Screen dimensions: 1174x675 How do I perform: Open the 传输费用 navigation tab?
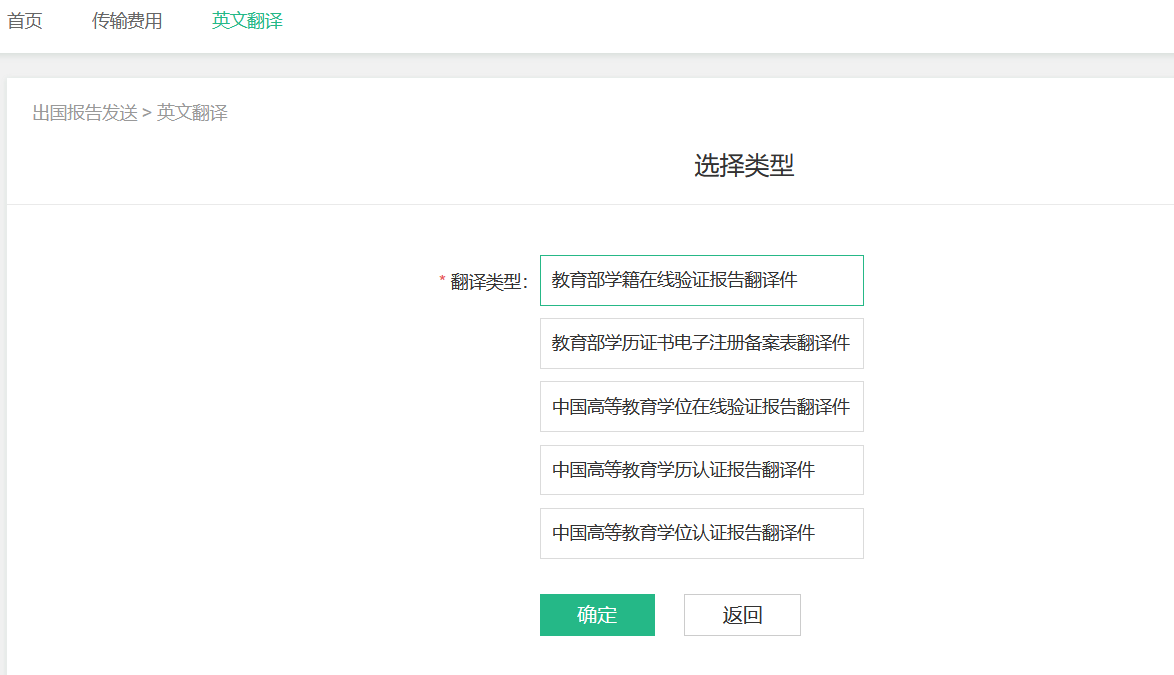tap(127, 20)
